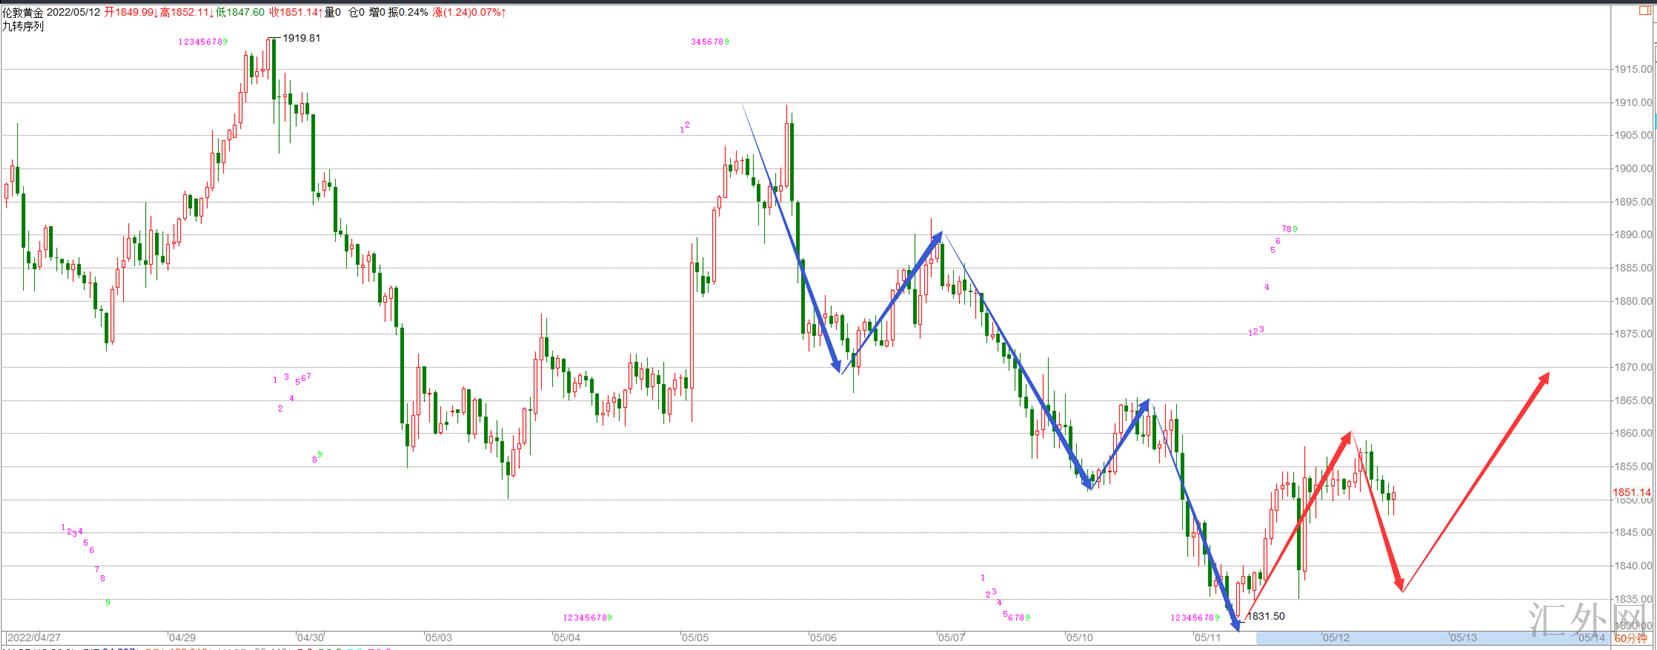Click the 05/12 date on time axis
Viewport: 1657px width, 650px height.
(1336, 637)
